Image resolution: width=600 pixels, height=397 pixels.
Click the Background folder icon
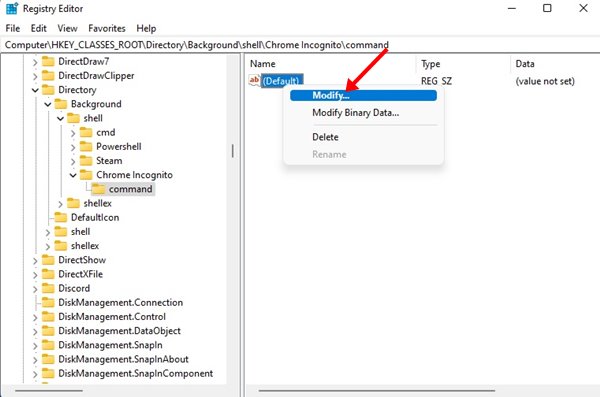[x=60, y=104]
